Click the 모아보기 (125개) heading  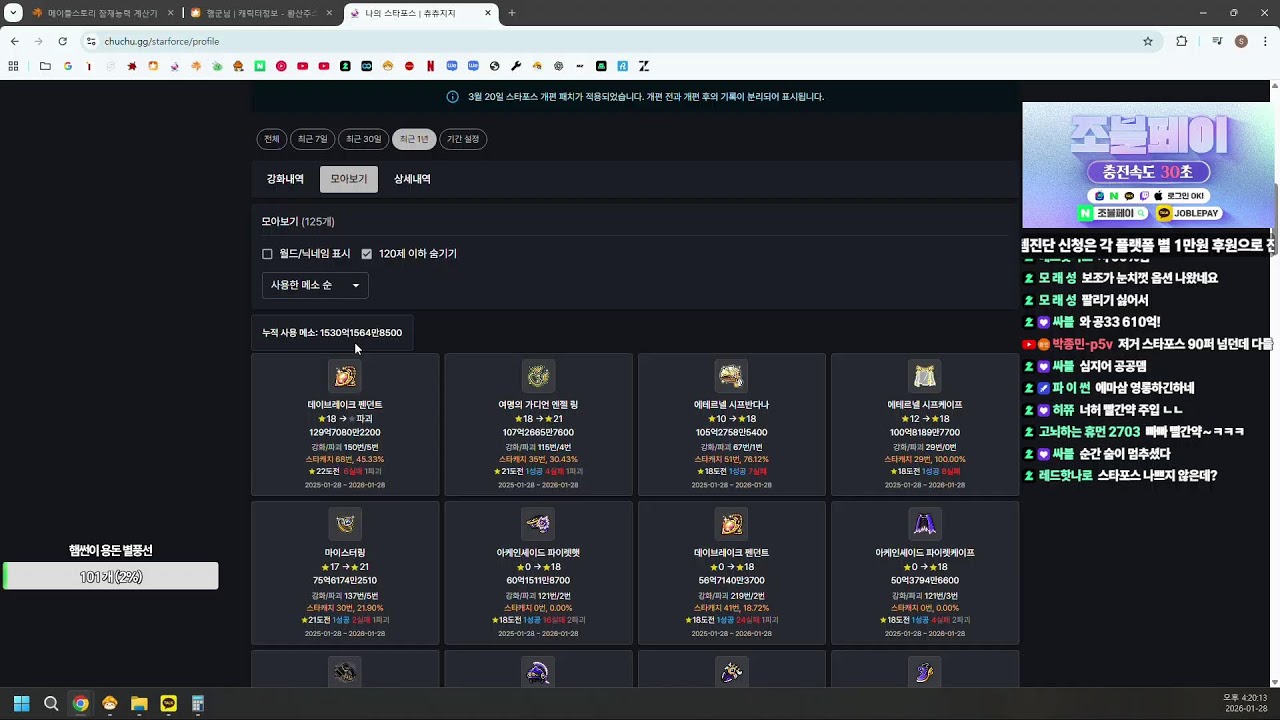pyautogui.click(x=298, y=221)
